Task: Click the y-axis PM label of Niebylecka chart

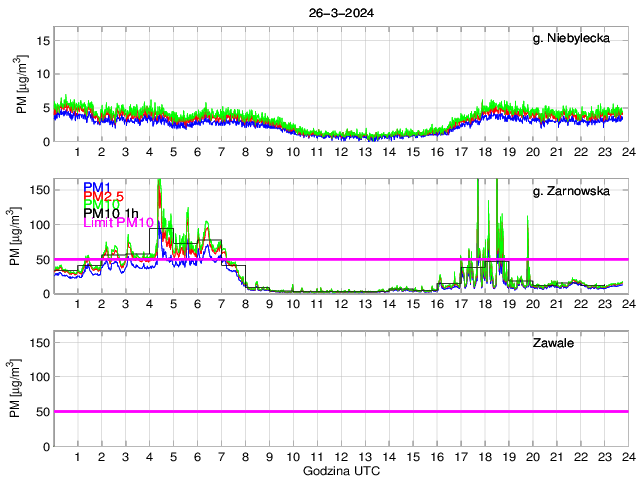Action: tap(24, 85)
